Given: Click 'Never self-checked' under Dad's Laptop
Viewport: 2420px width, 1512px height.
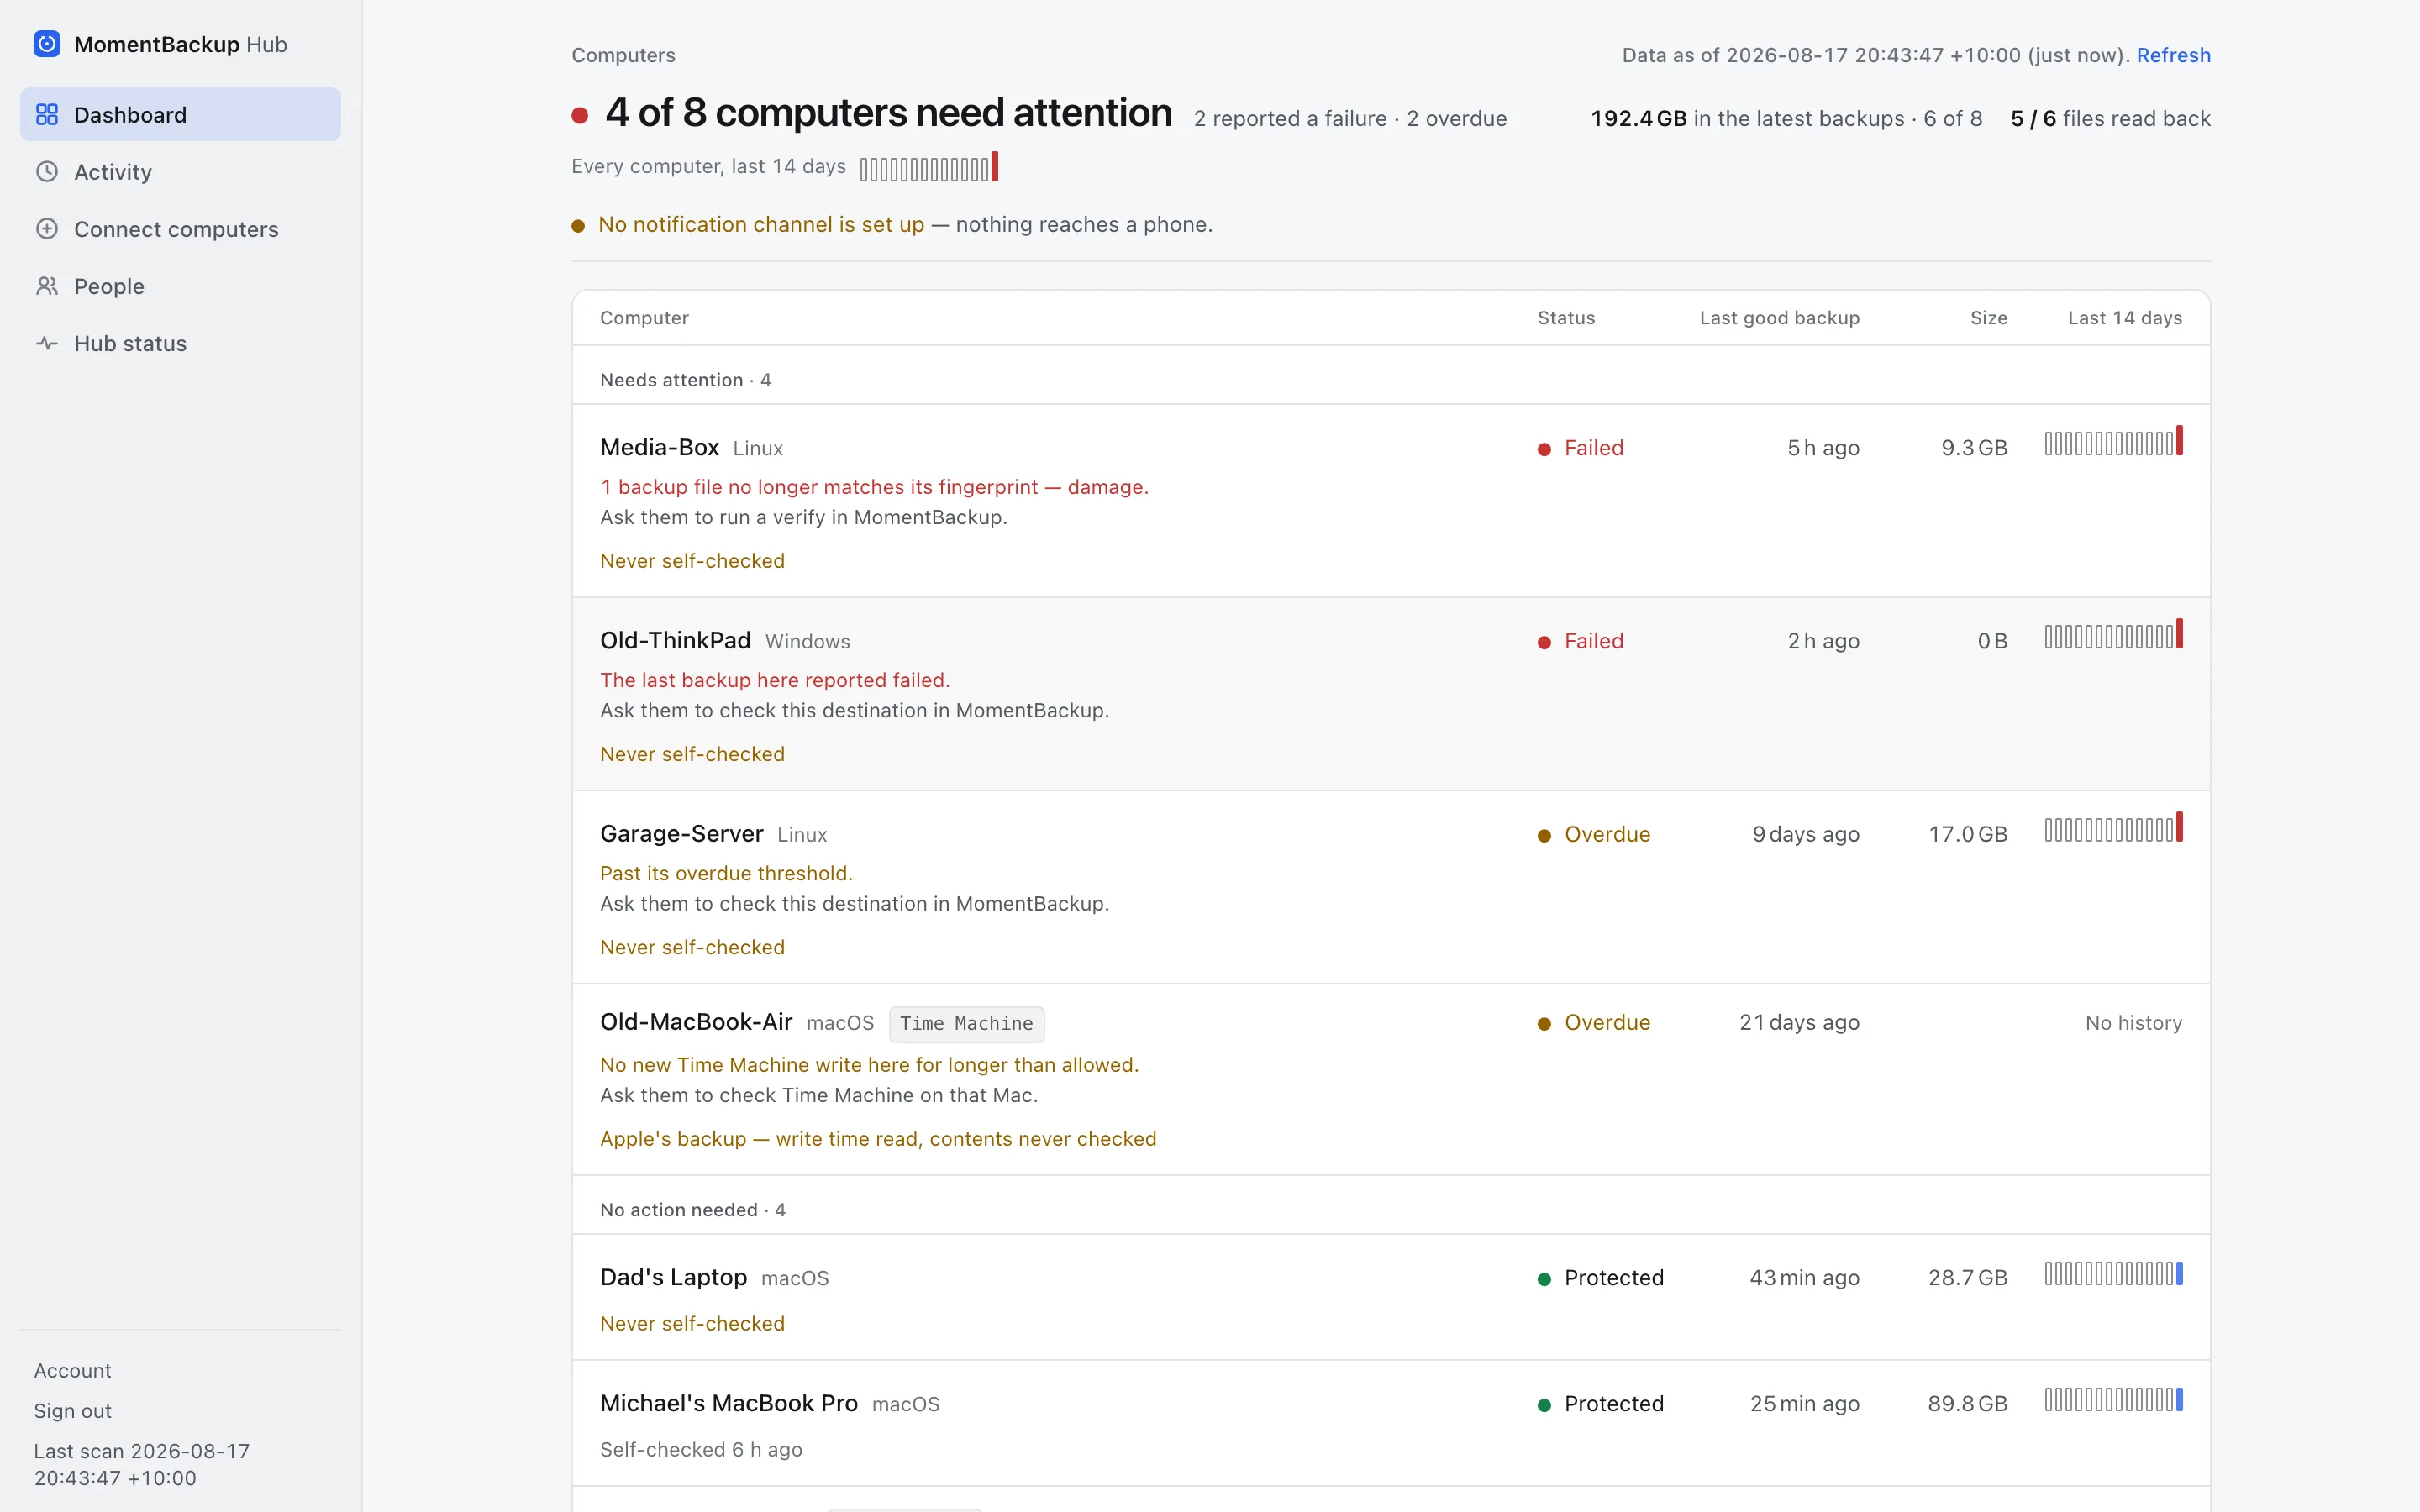Looking at the screenshot, I should (x=692, y=1323).
